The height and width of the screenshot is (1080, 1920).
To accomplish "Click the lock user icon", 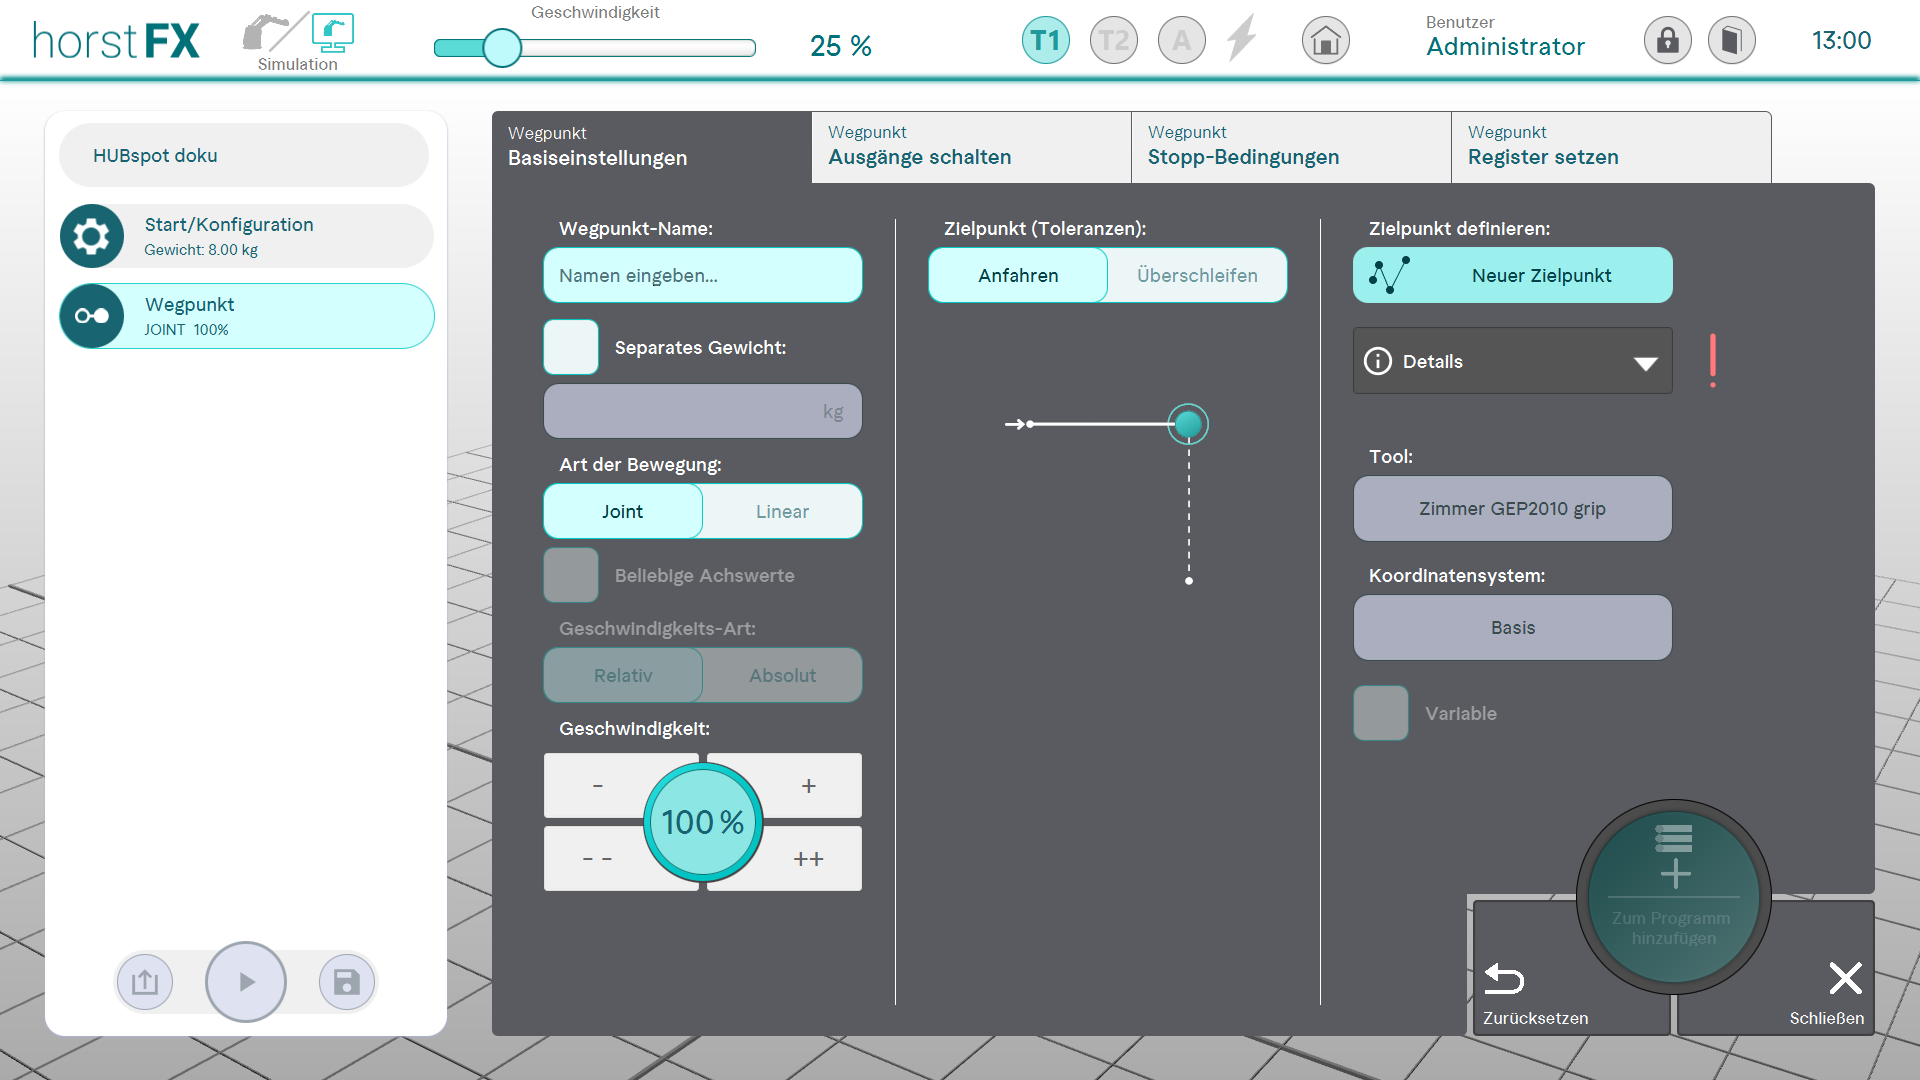I will point(1667,41).
